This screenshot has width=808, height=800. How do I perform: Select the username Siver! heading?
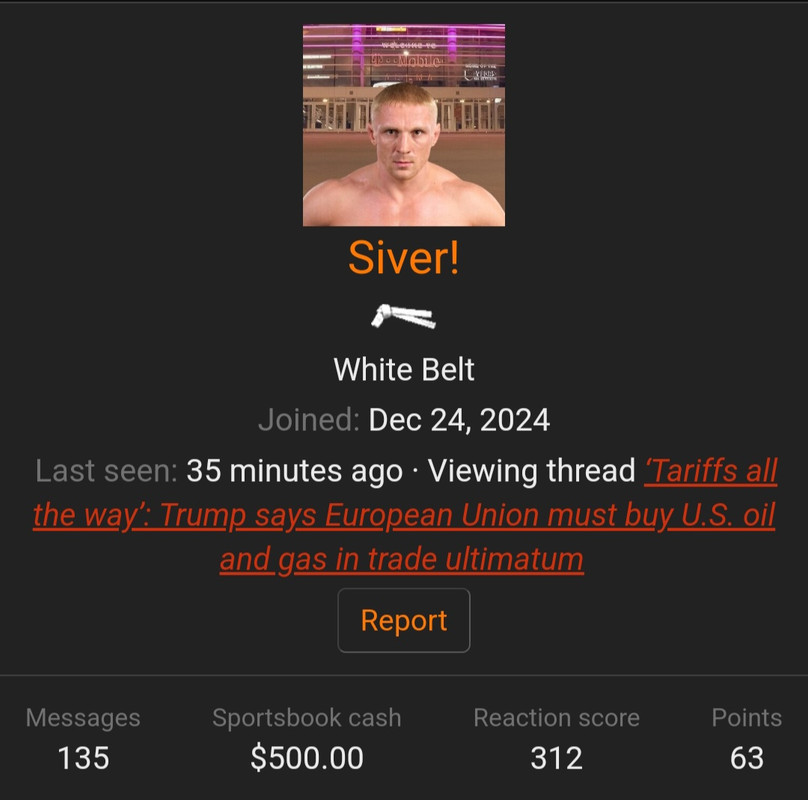point(403,258)
